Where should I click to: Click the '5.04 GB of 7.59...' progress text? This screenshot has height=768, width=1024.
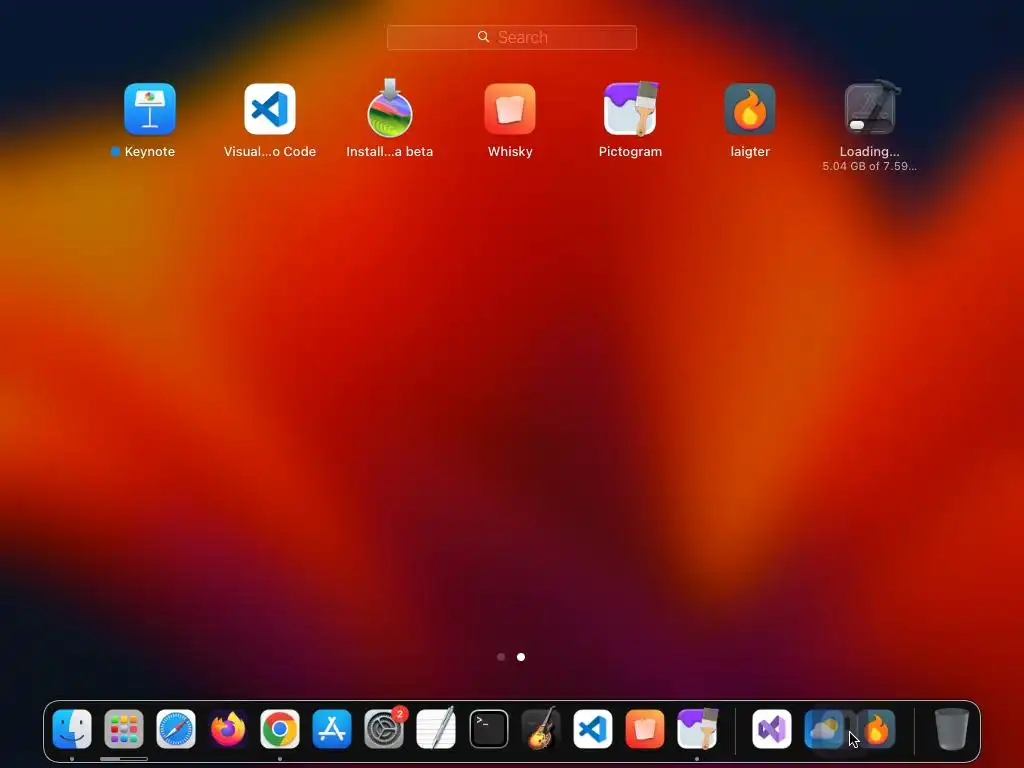869,167
